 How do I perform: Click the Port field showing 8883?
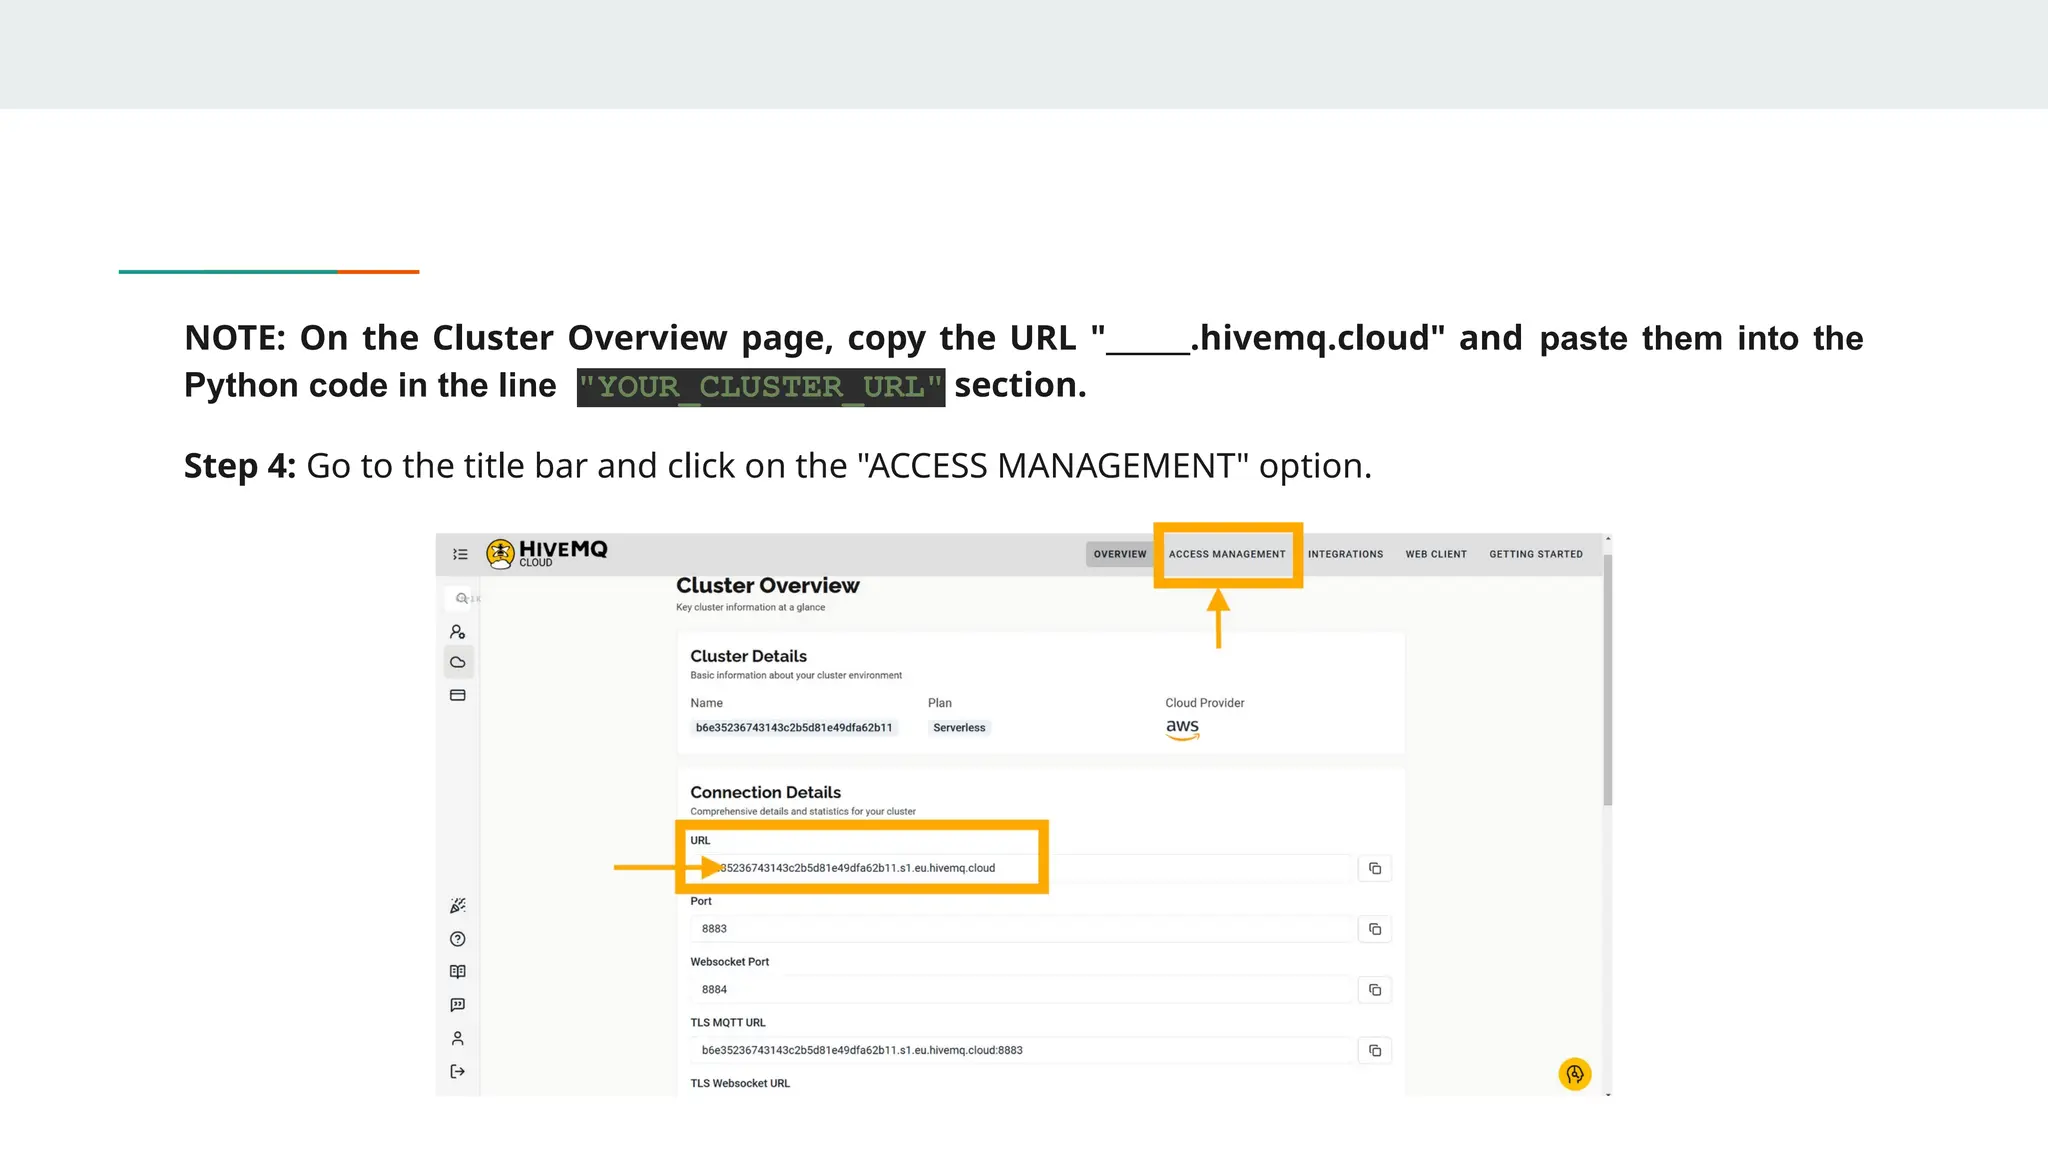pyautogui.click(x=1021, y=929)
